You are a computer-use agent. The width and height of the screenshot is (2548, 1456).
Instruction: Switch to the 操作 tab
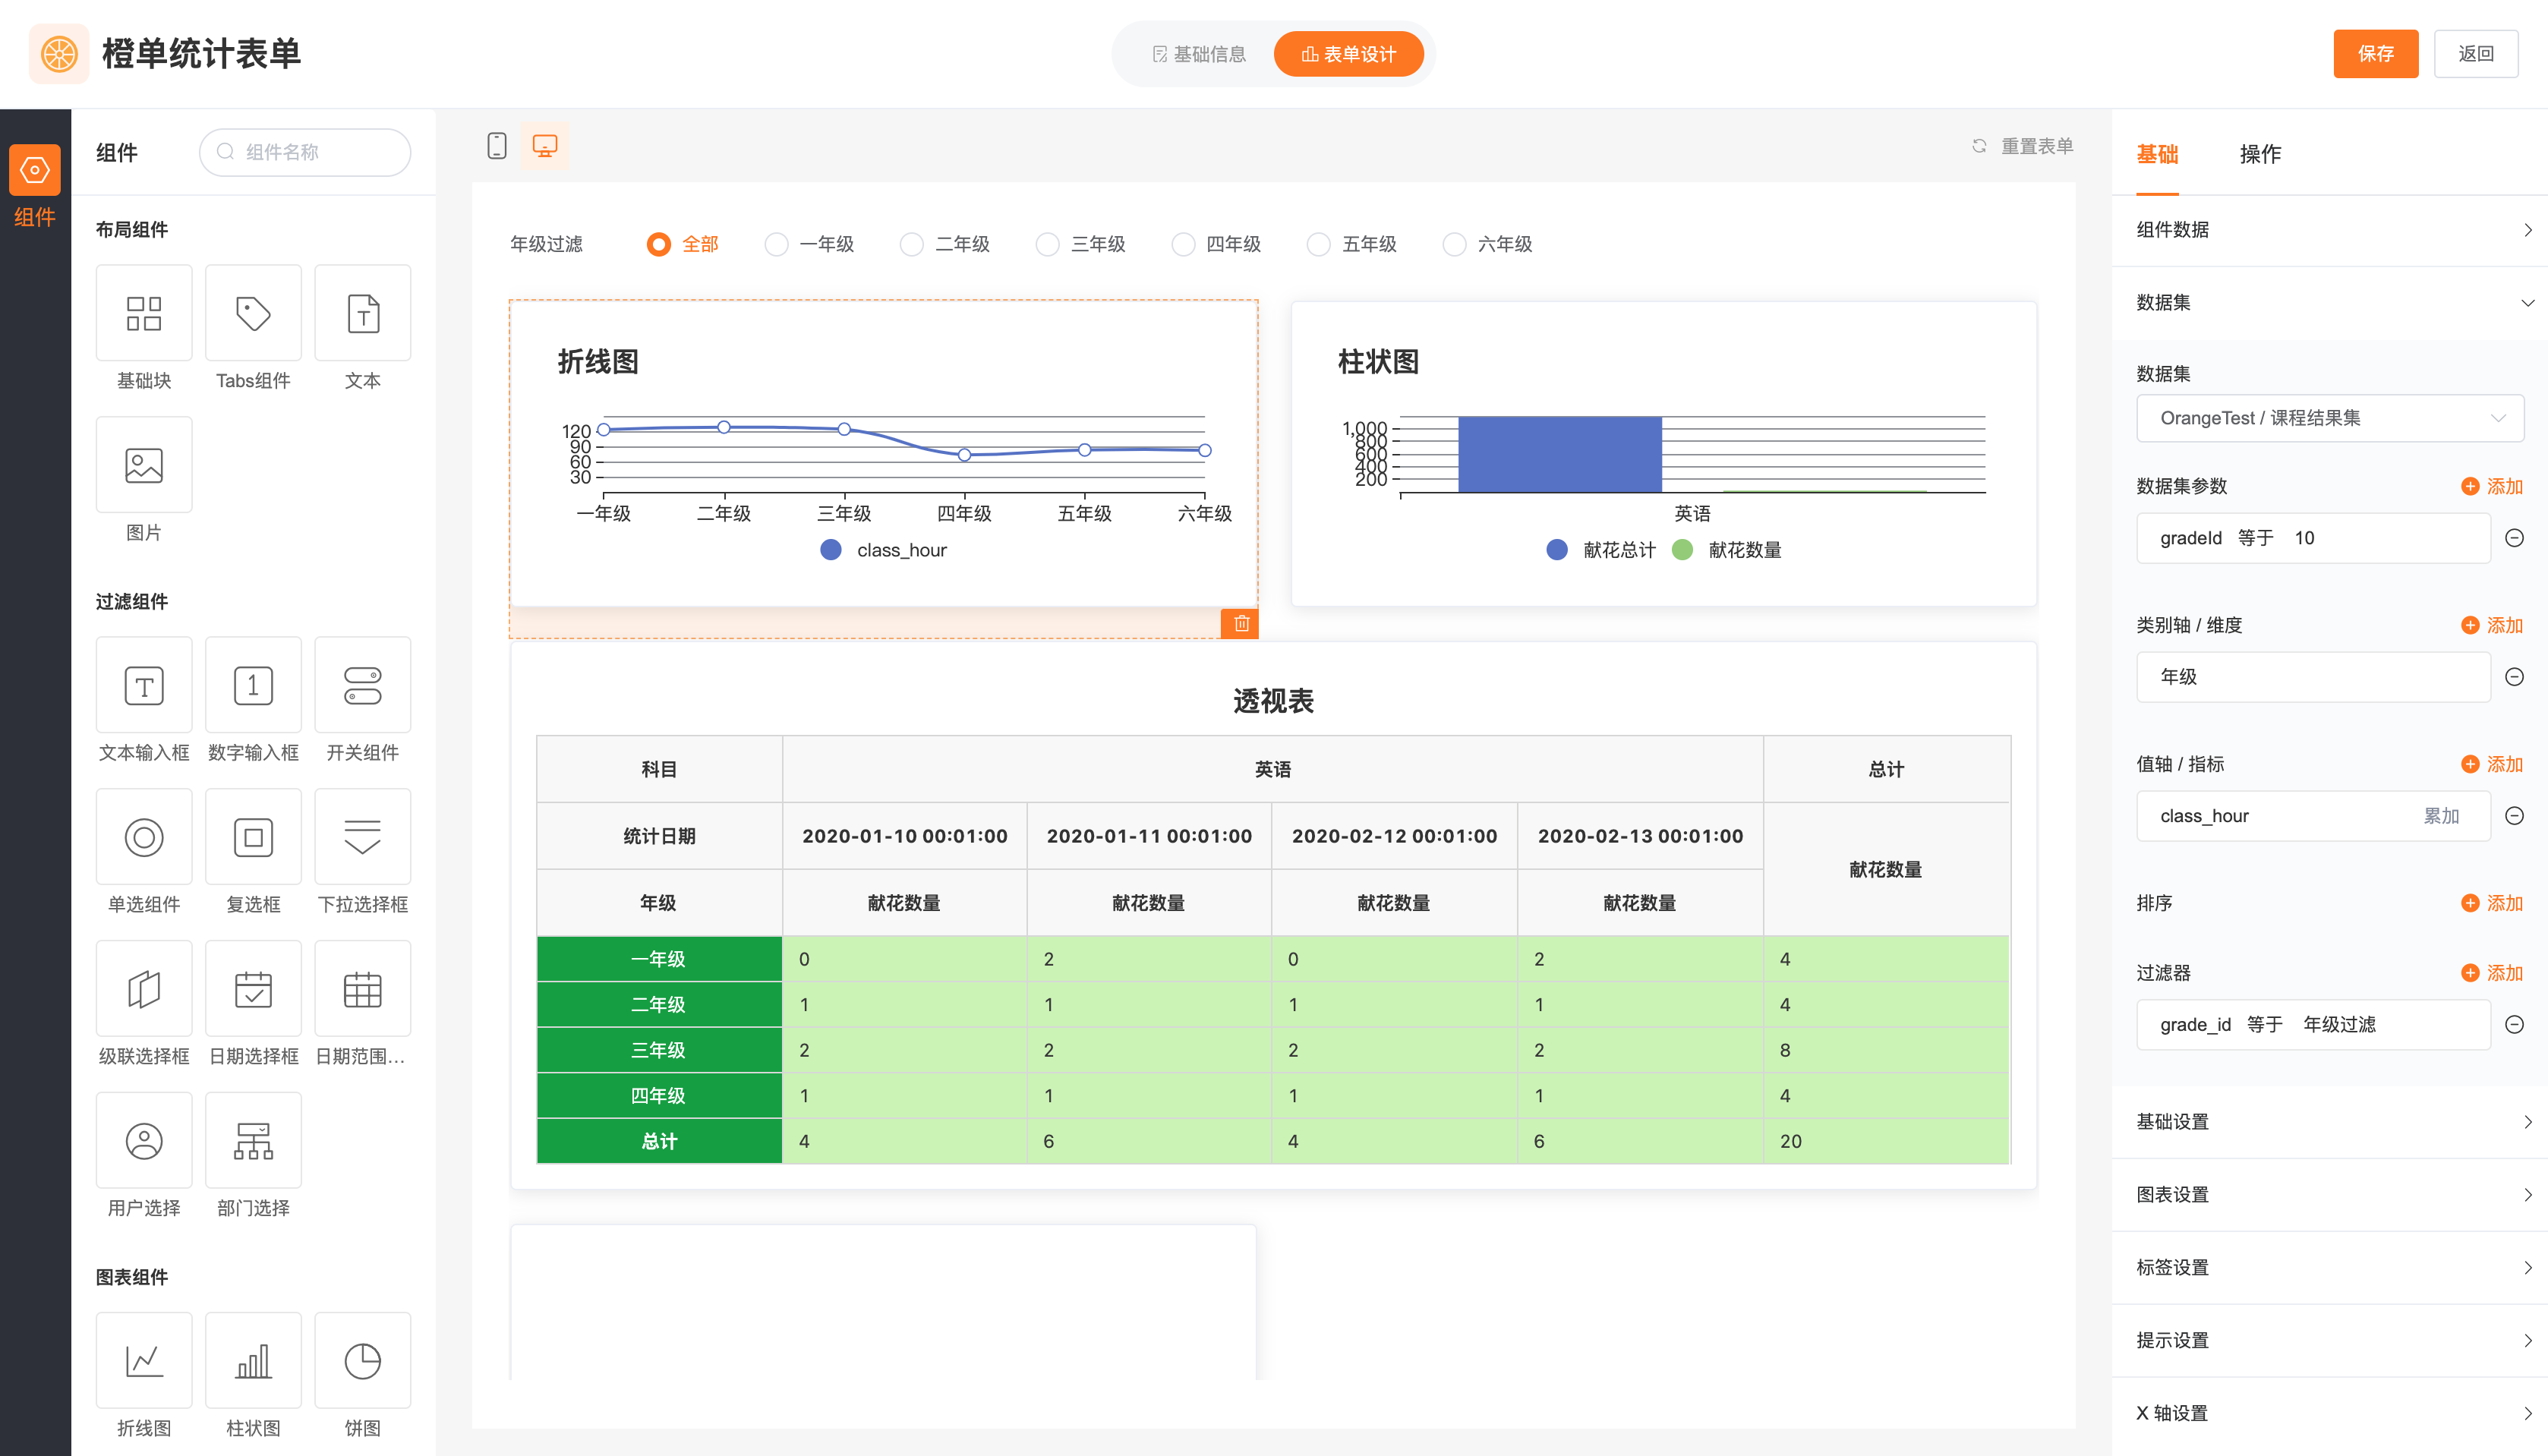2260,154
